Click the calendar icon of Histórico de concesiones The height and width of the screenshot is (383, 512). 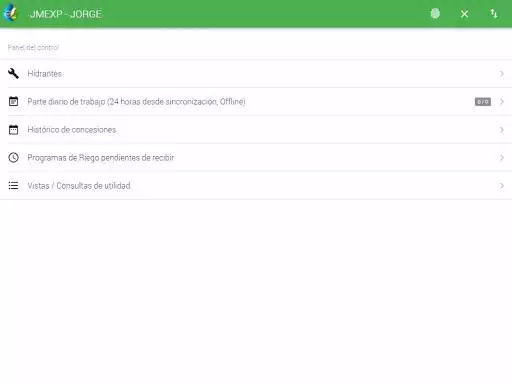(x=13, y=129)
